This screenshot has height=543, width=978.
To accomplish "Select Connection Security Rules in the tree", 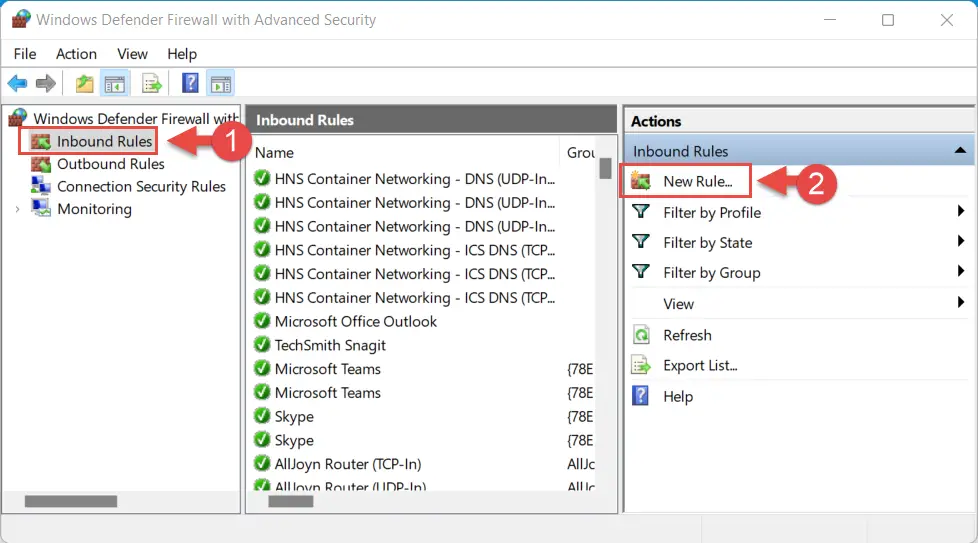I will pos(142,186).
